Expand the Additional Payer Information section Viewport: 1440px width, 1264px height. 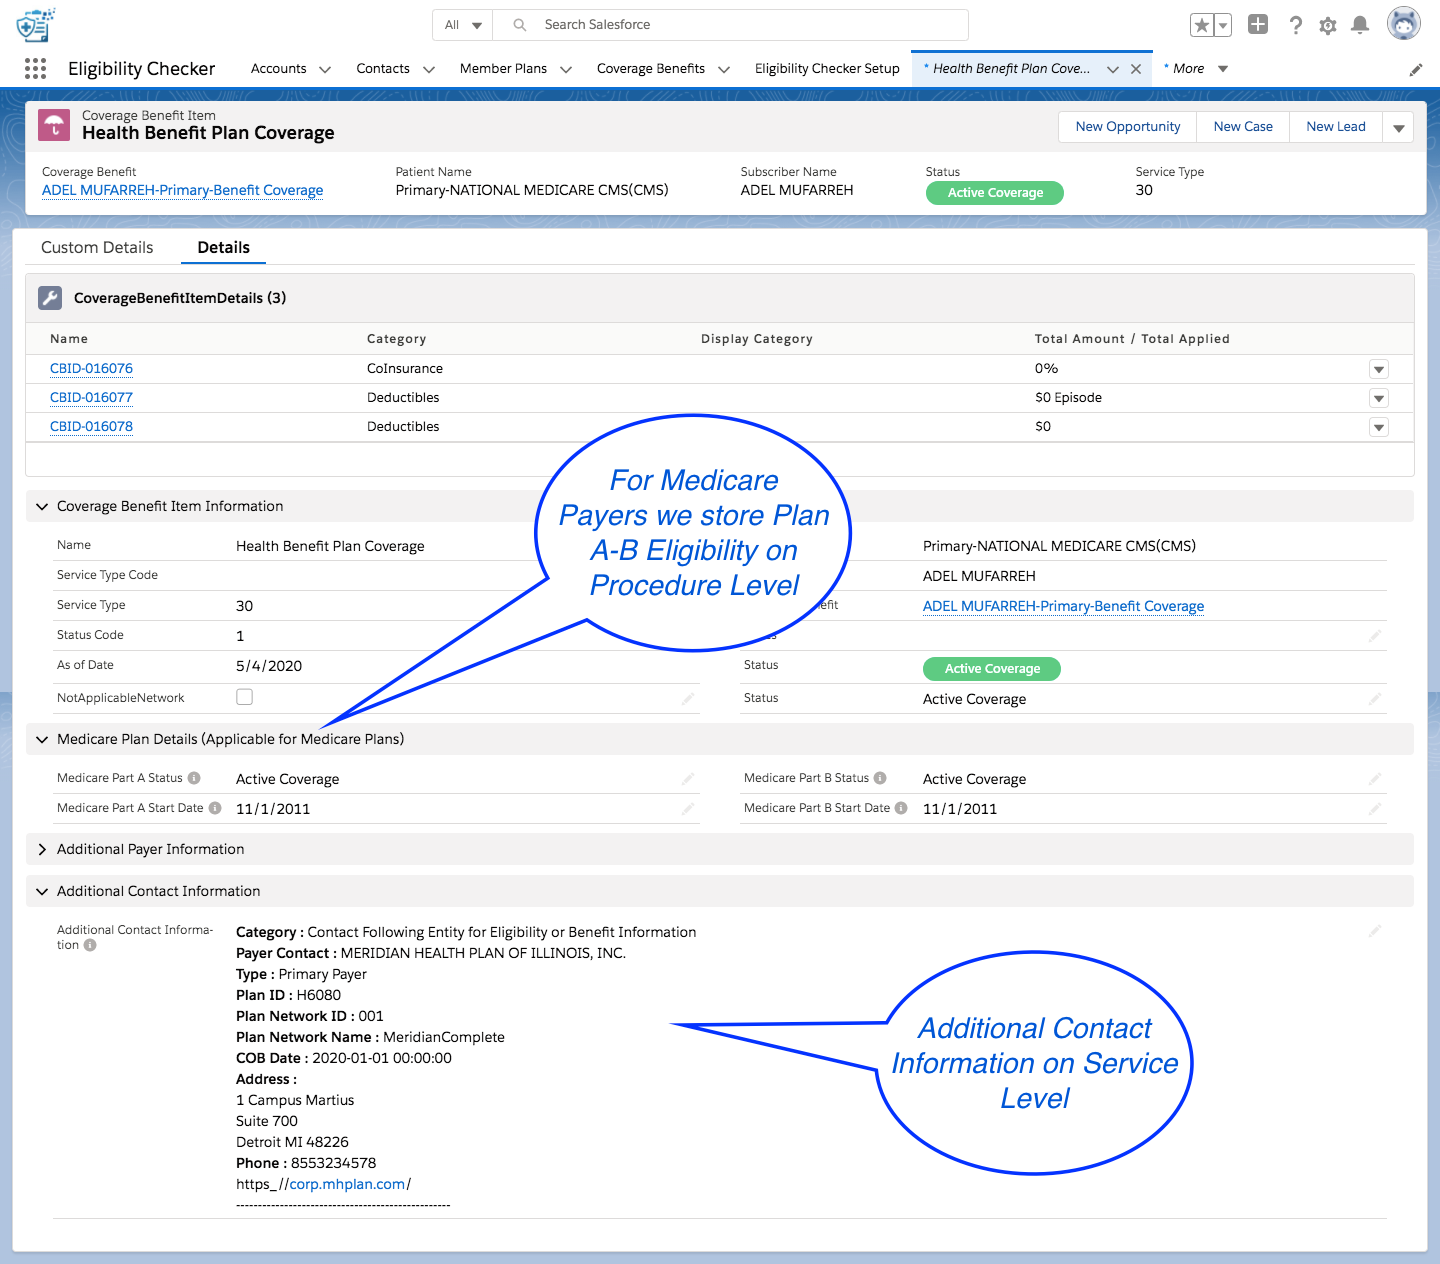[x=42, y=849]
